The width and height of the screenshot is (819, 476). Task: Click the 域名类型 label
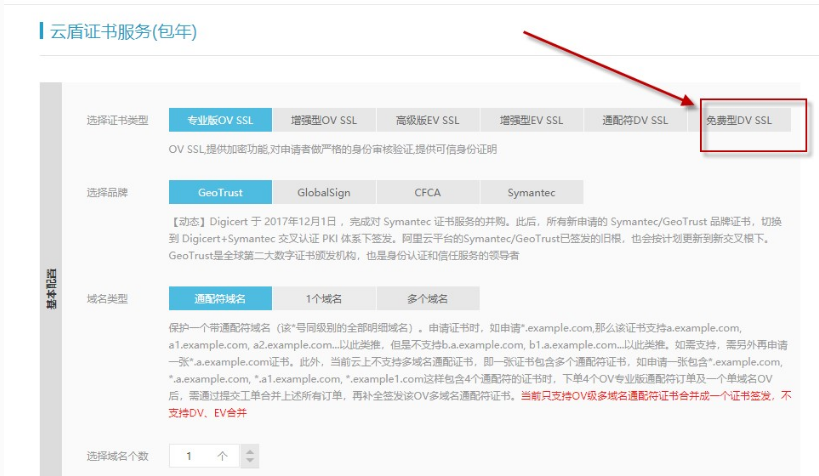tap(107, 299)
